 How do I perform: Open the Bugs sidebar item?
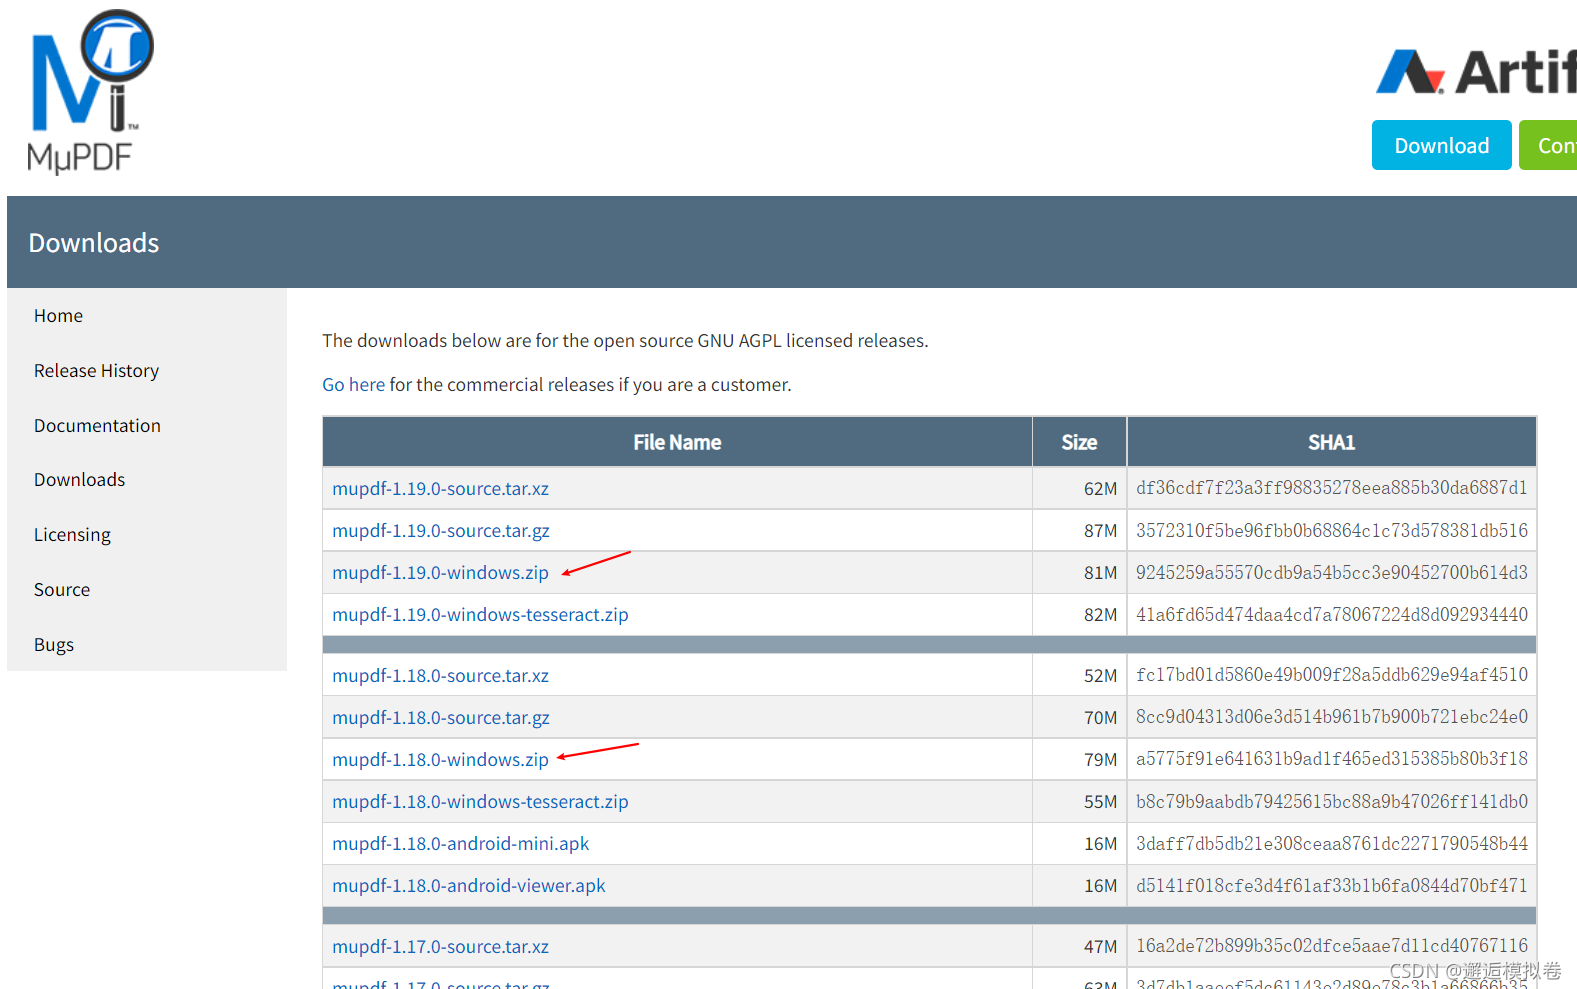coord(54,645)
